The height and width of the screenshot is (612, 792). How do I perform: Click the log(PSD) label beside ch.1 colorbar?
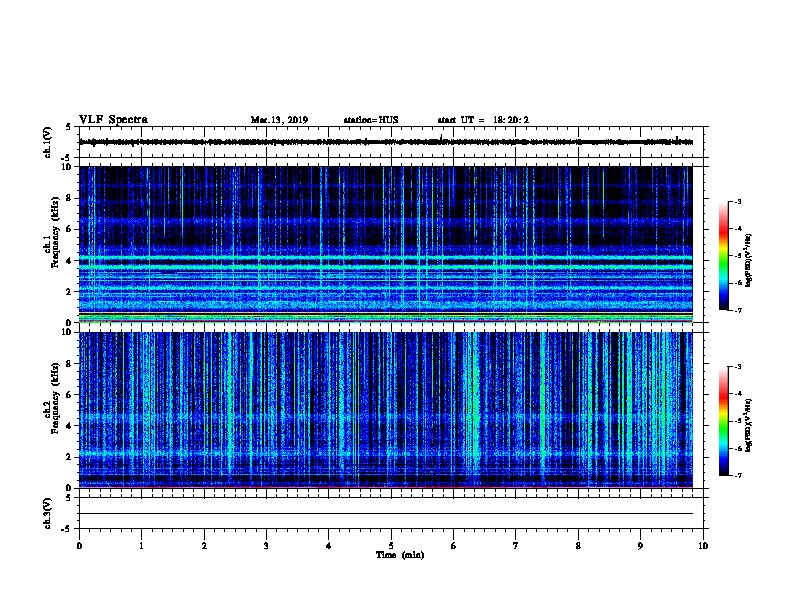point(749,260)
